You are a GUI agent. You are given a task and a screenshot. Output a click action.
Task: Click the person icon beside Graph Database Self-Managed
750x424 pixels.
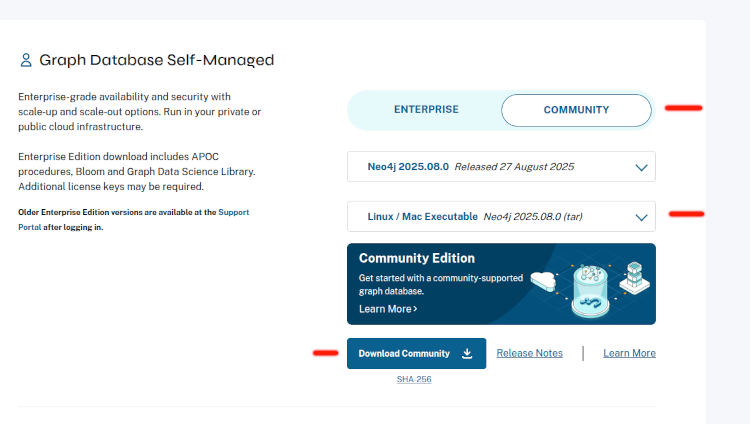pos(26,60)
